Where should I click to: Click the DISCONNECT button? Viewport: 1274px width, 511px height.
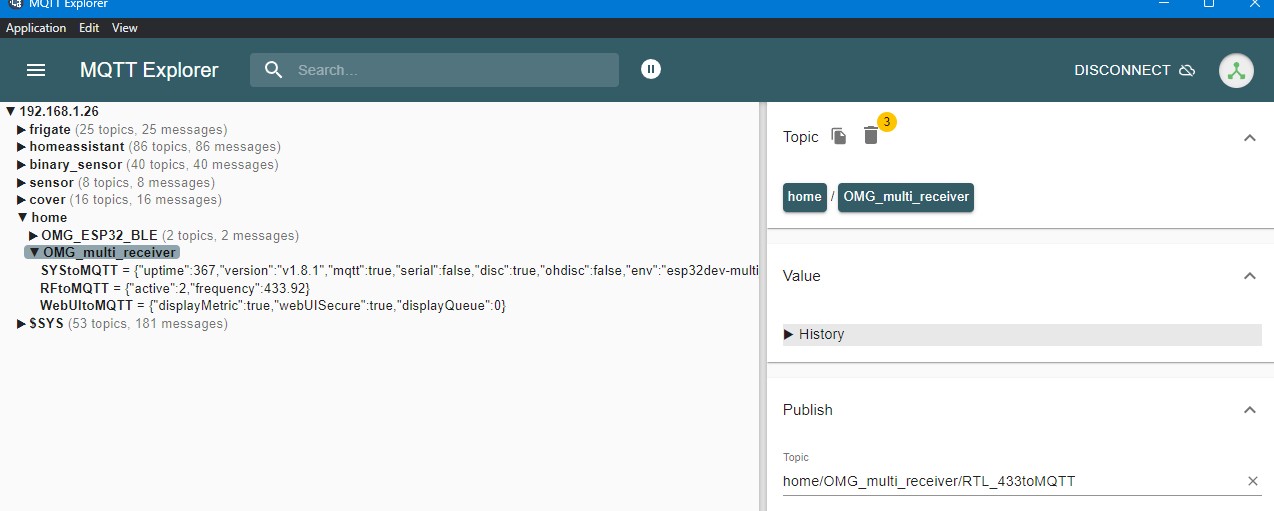(1135, 70)
